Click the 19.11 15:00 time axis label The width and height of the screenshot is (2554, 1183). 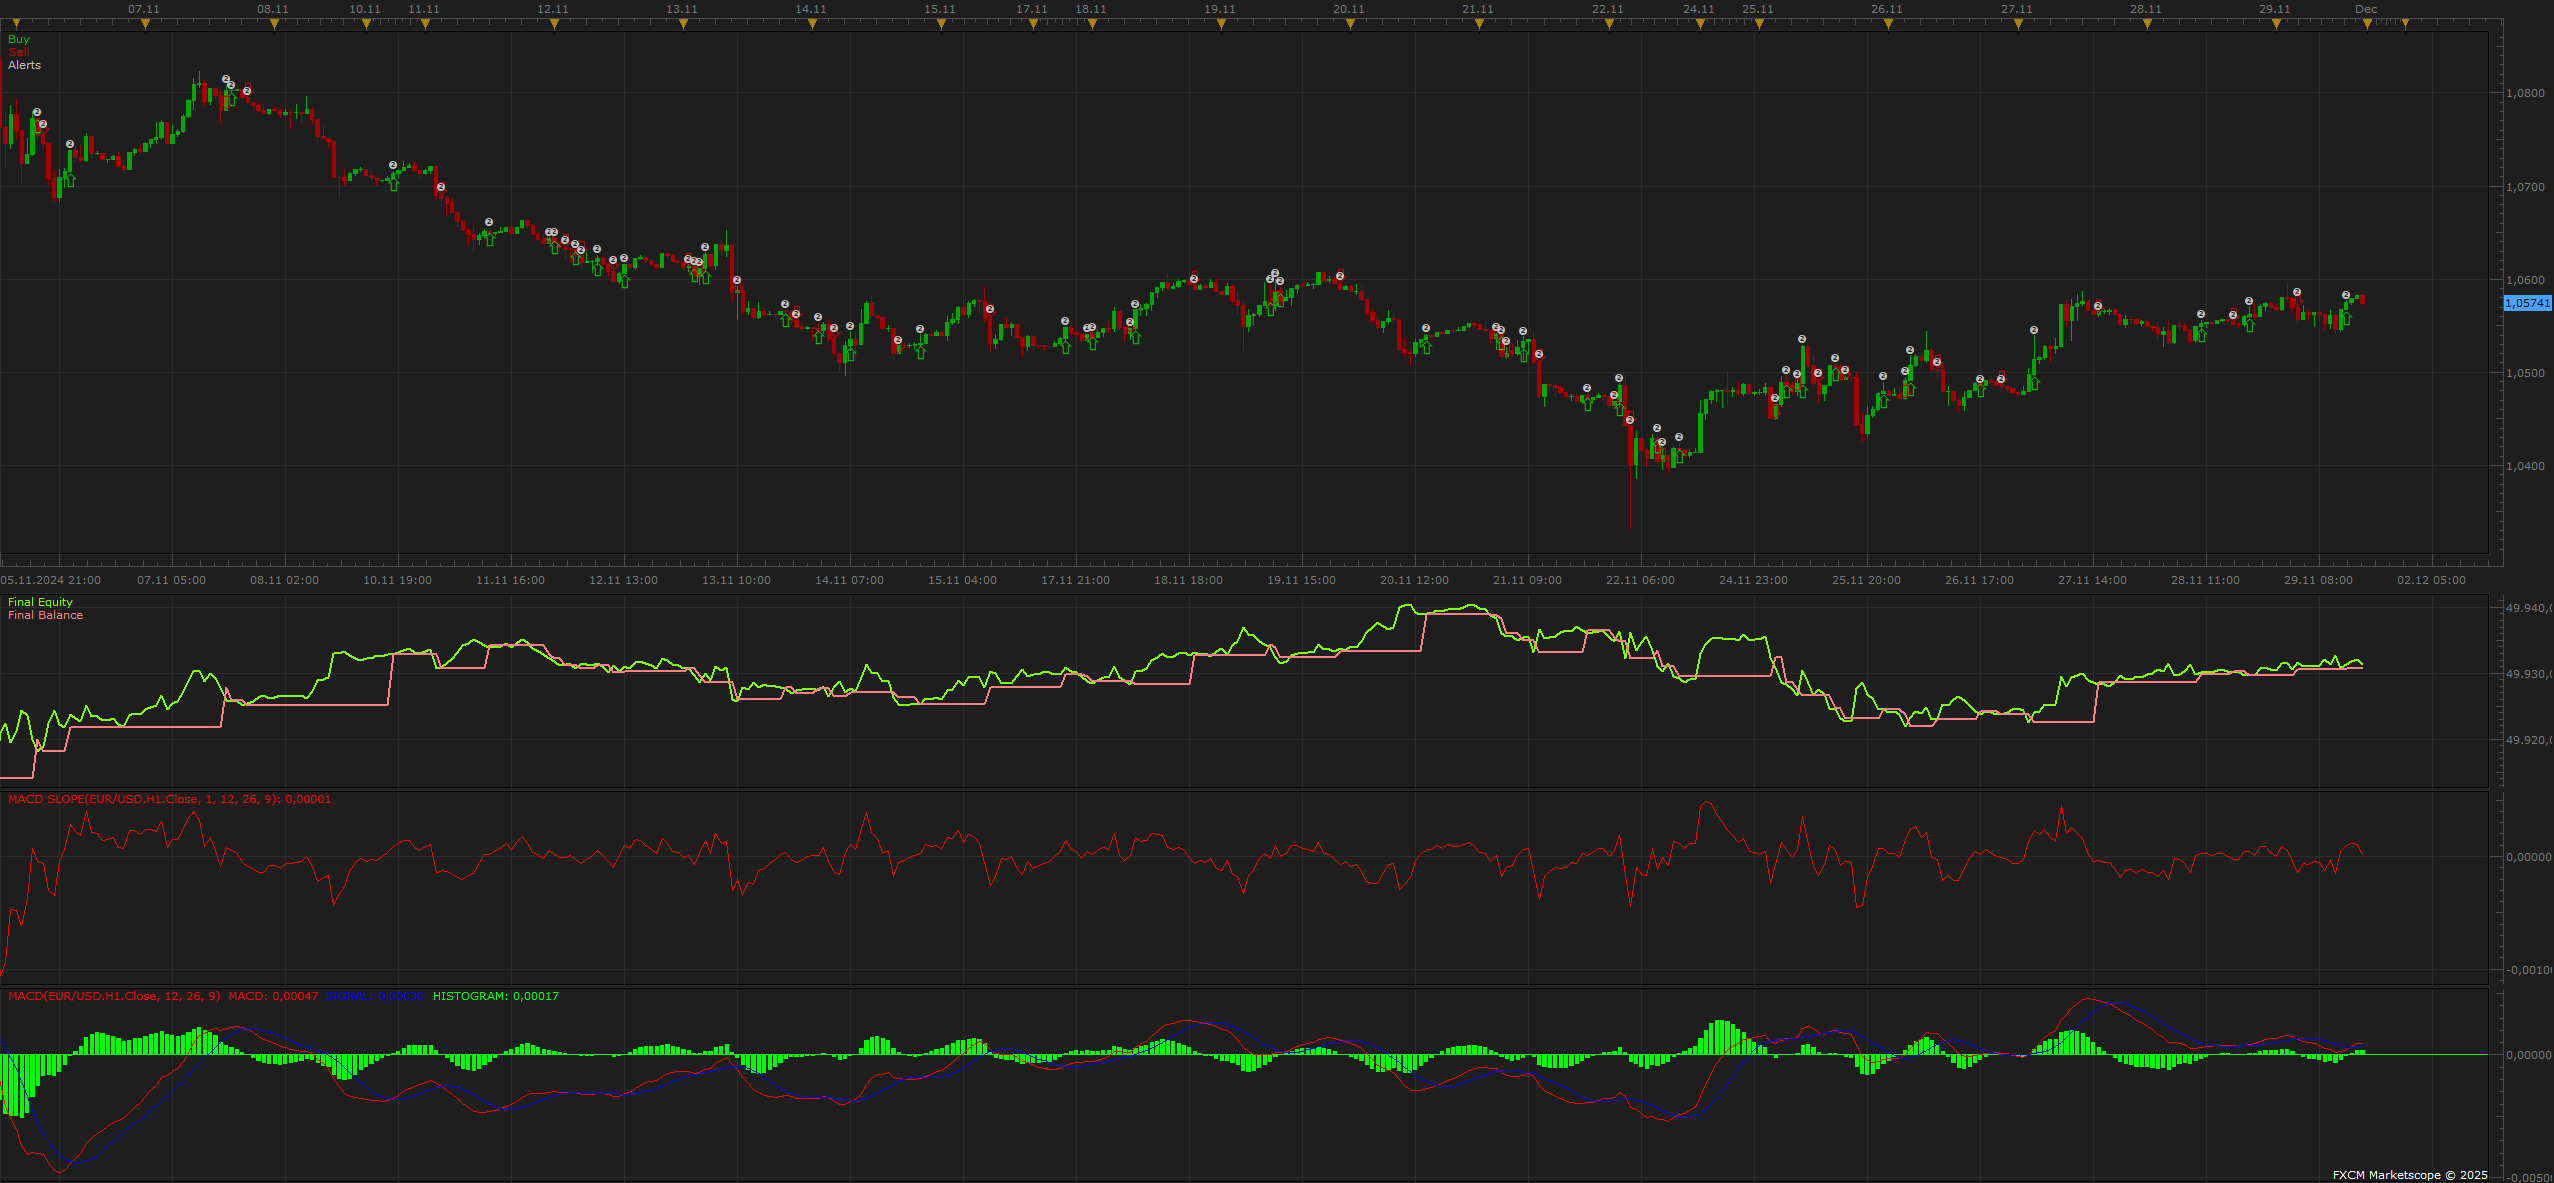(1302, 580)
